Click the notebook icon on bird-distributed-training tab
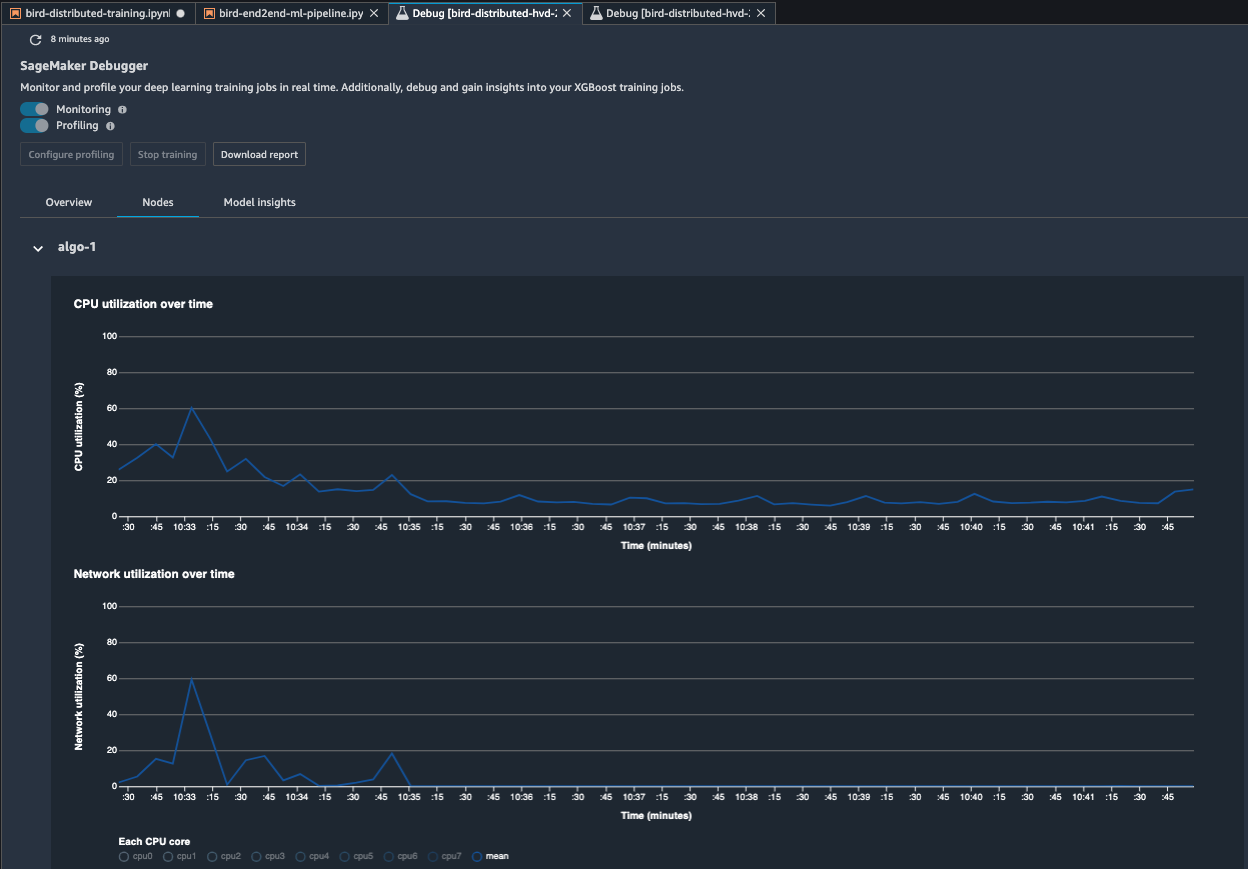This screenshot has width=1248, height=869. [x=16, y=13]
